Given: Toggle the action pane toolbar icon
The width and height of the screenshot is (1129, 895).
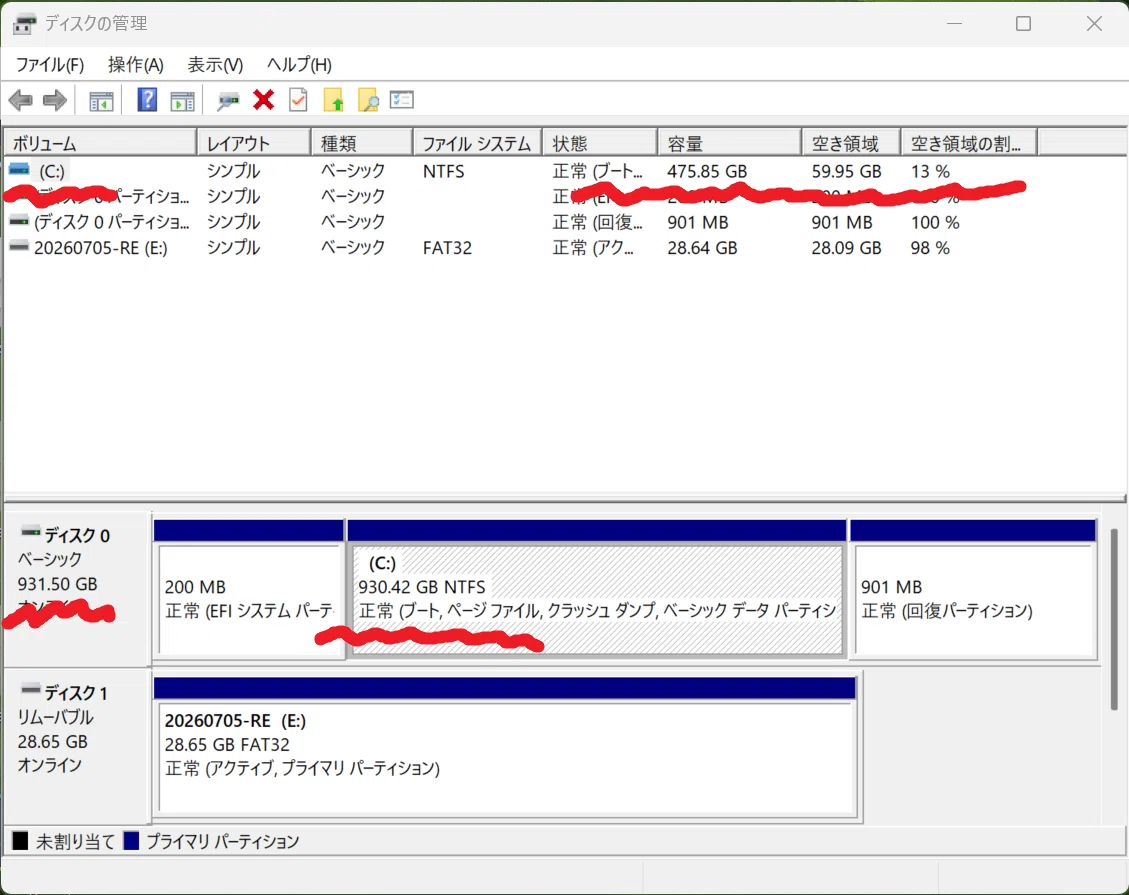Looking at the screenshot, I should click(182, 101).
